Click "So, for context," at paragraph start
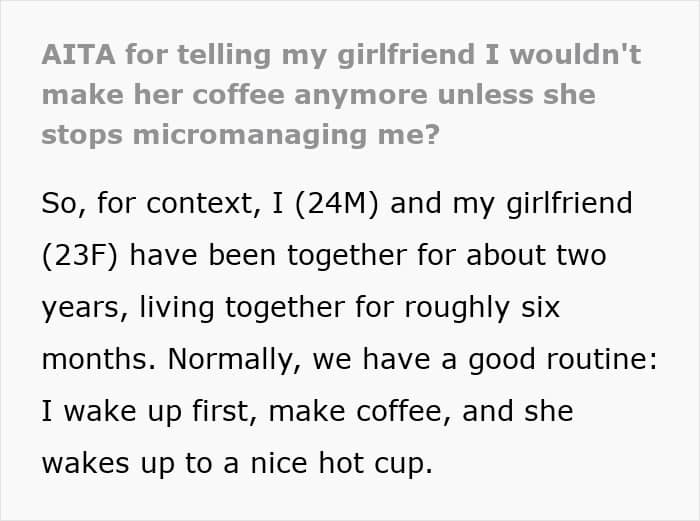This screenshot has height=521, width=700. point(152,204)
